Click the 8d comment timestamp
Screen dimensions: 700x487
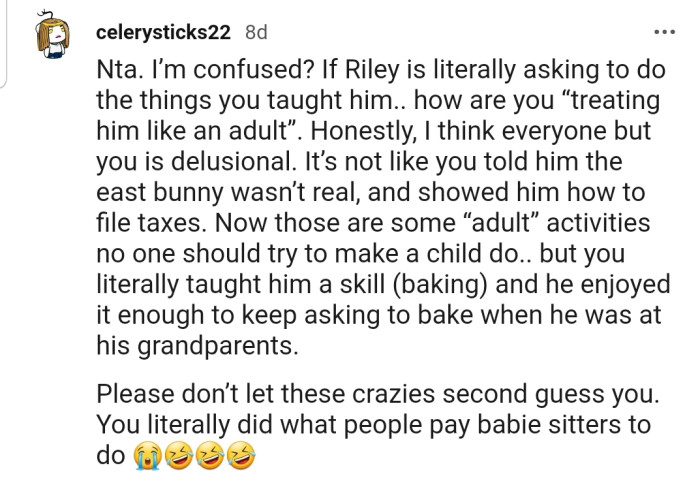coord(256,32)
